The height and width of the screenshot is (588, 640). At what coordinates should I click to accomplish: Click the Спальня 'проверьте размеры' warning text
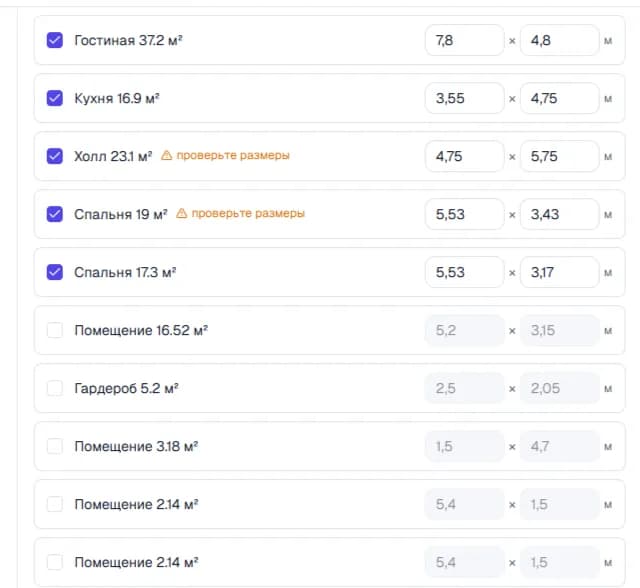coord(248,213)
